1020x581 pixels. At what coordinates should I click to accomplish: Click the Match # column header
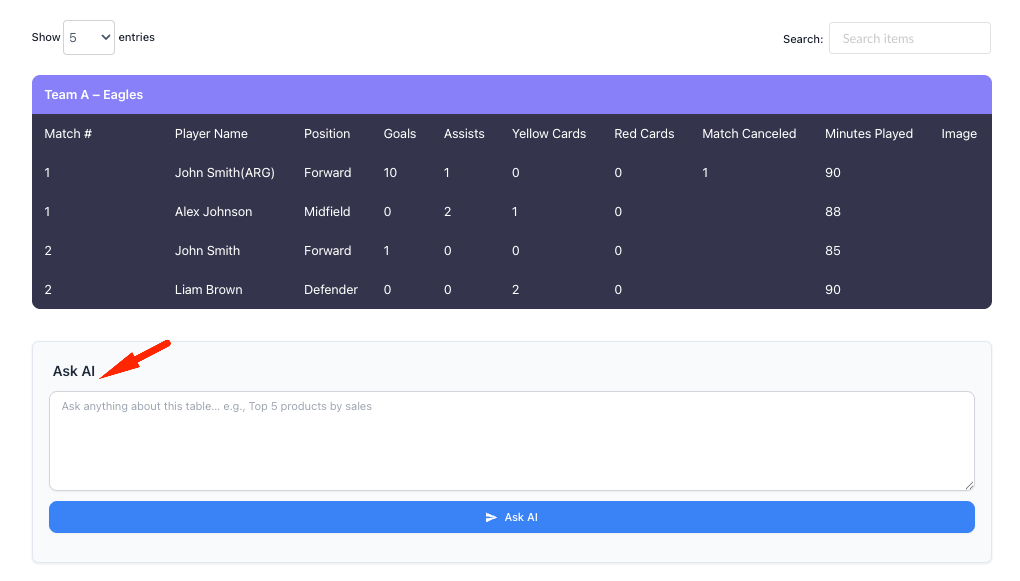68,134
